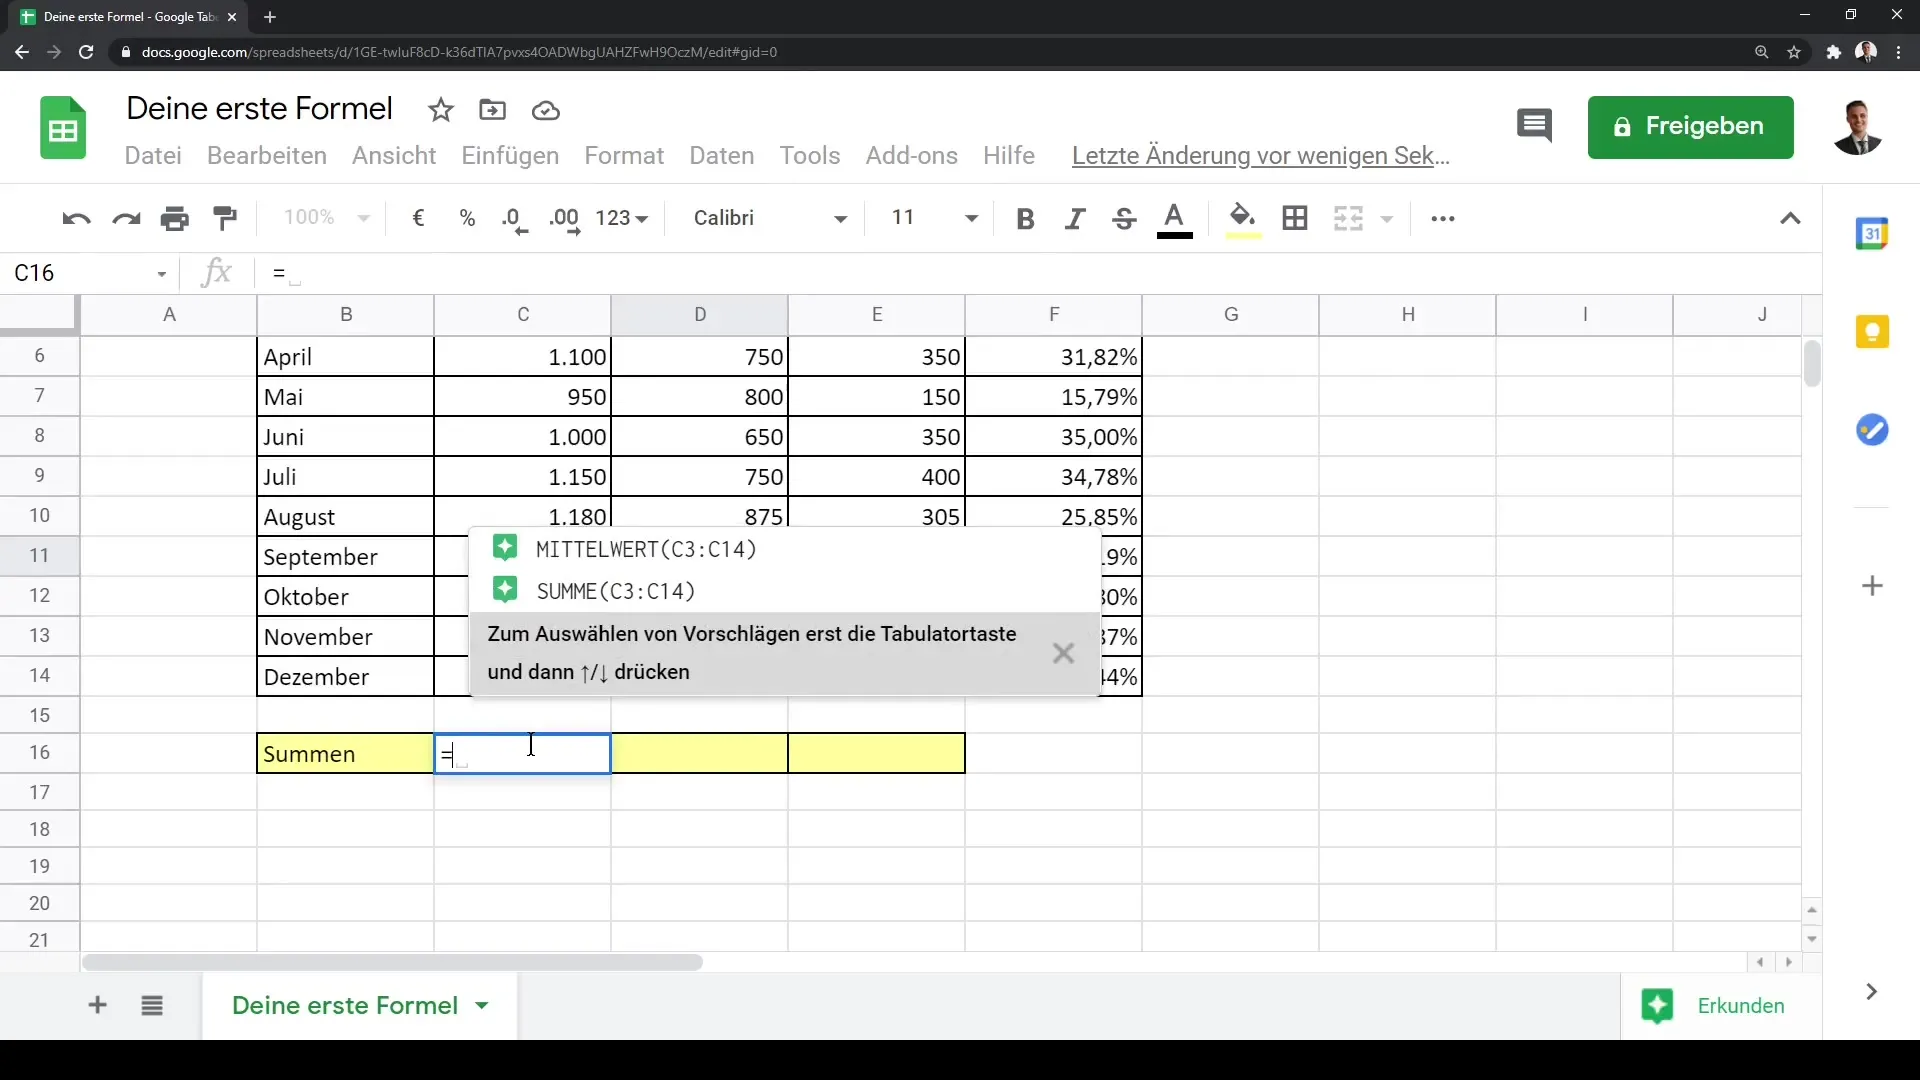Viewport: 1920px width, 1080px height.
Task: Click the Erkunden button
Action: coord(1713,1005)
